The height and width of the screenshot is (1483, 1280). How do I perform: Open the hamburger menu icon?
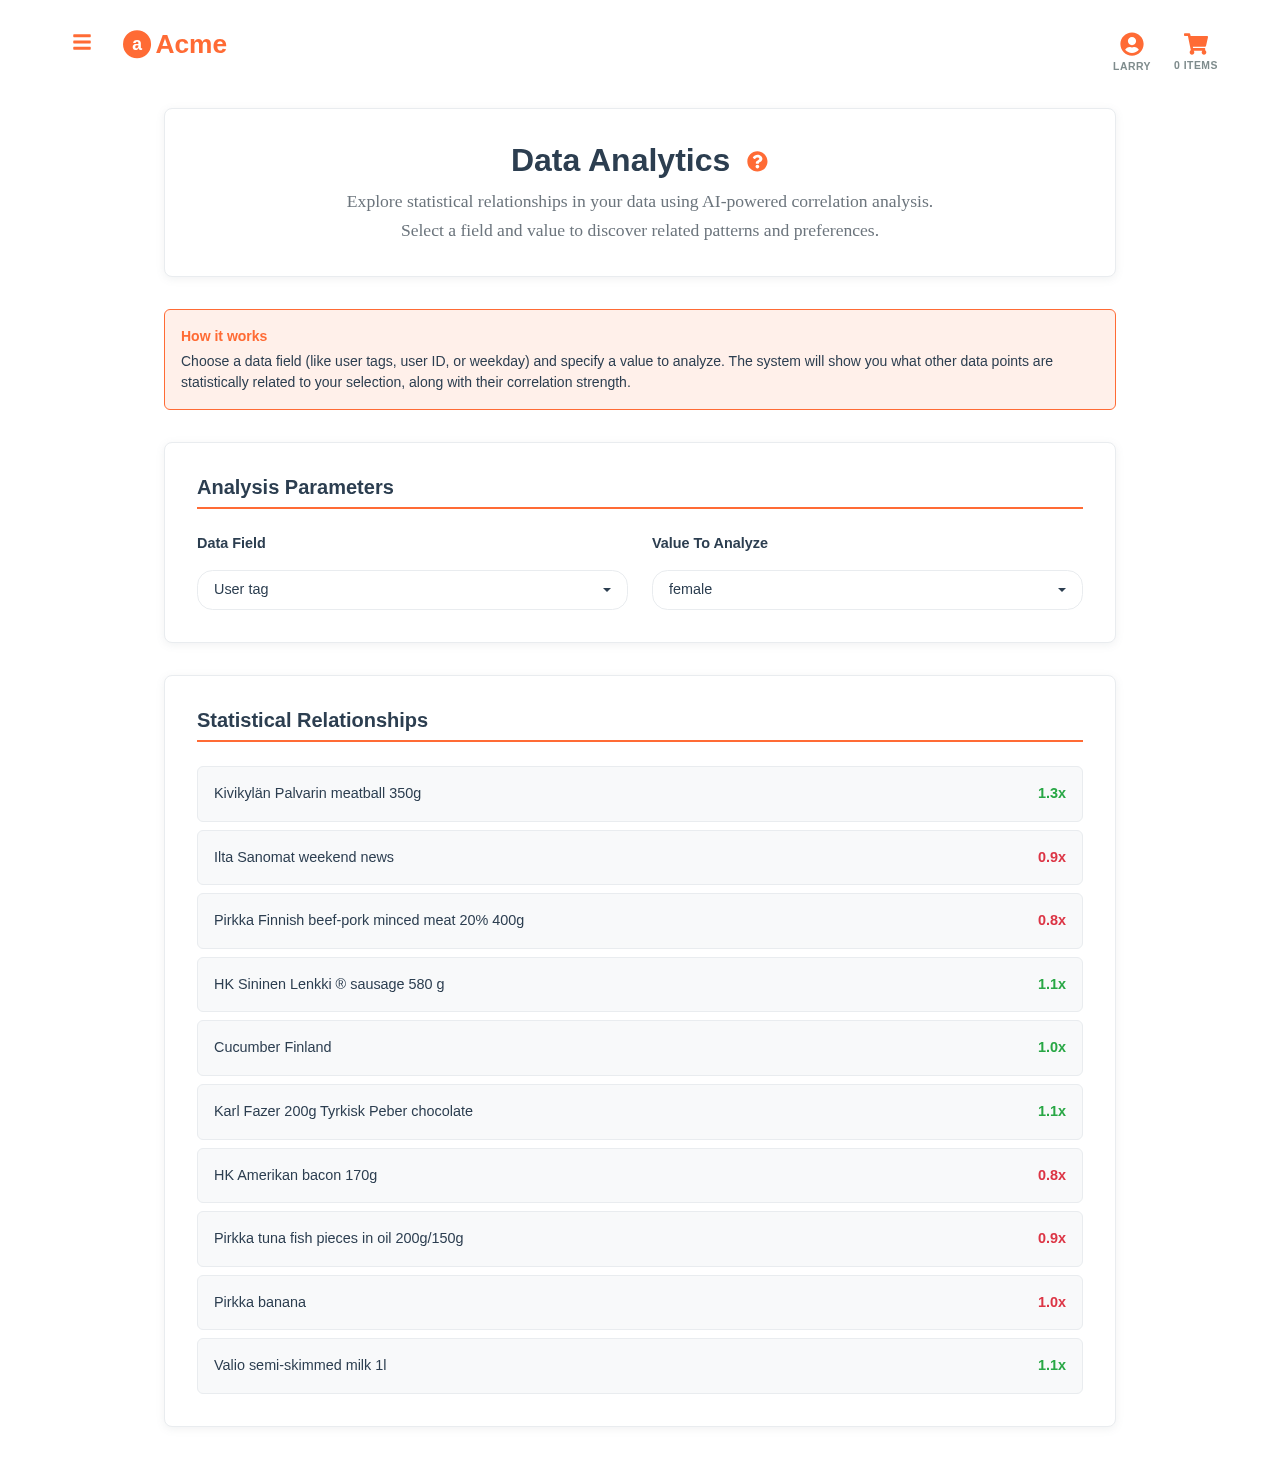click(82, 43)
